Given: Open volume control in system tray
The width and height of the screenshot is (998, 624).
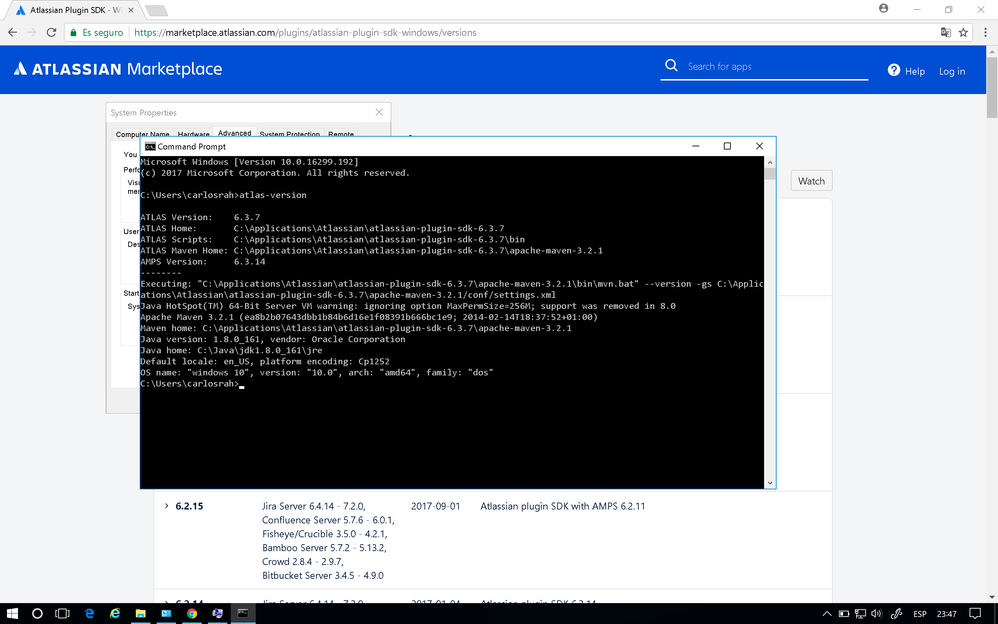Looking at the screenshot, I should 876,614.
